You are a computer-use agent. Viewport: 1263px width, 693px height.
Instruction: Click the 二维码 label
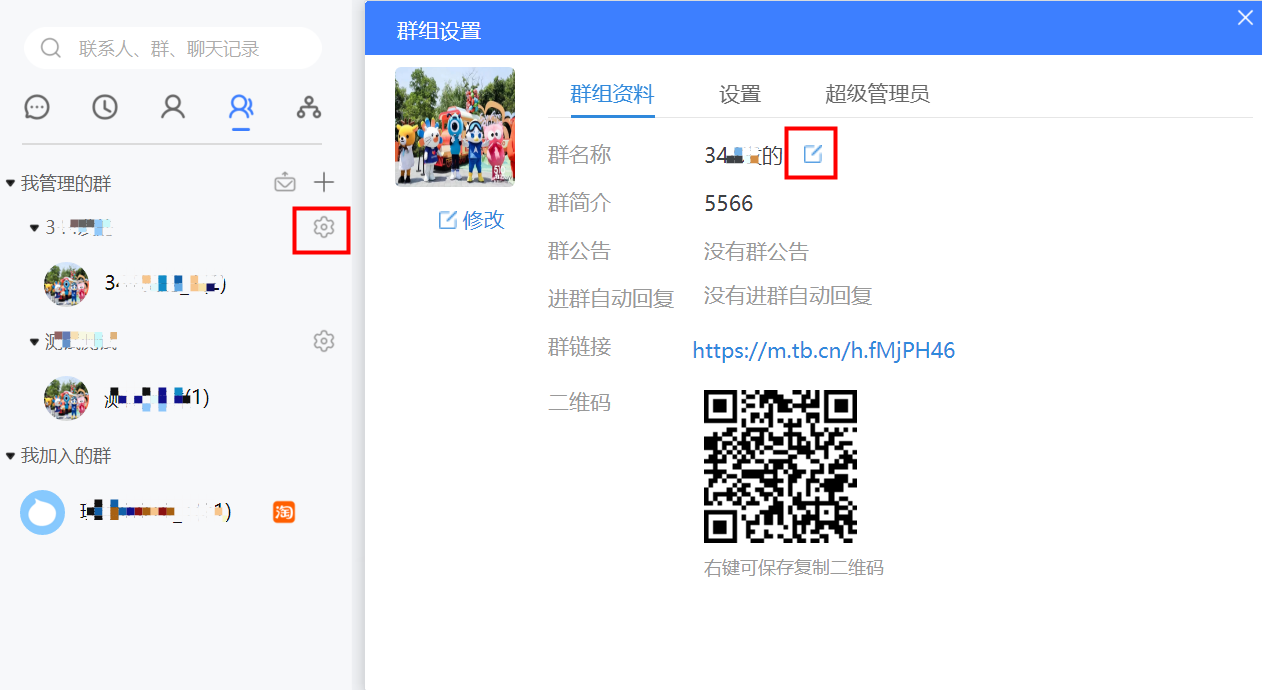click(x=579, y=403)
